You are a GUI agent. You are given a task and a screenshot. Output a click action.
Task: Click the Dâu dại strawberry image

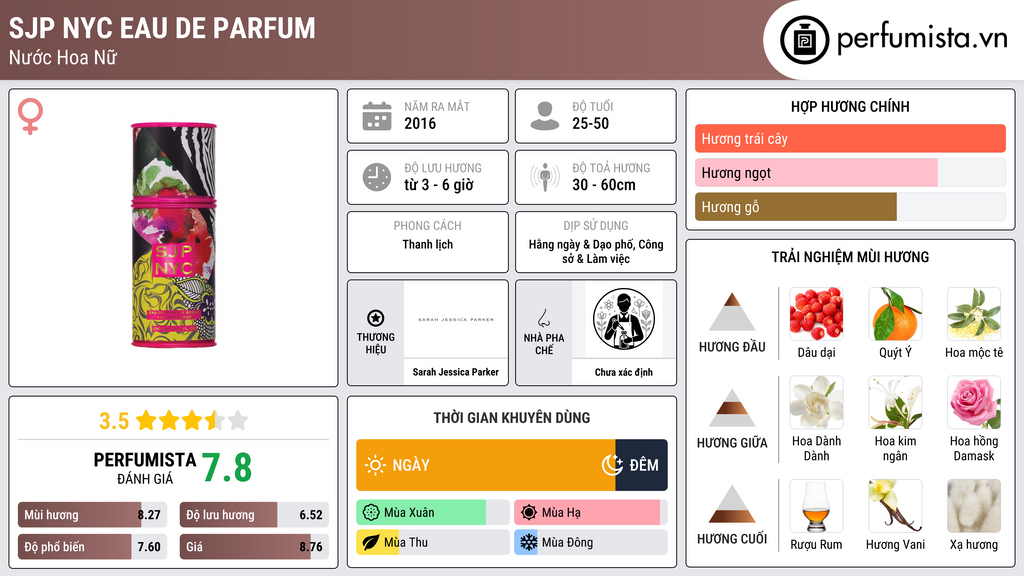[x=816, y=314]
